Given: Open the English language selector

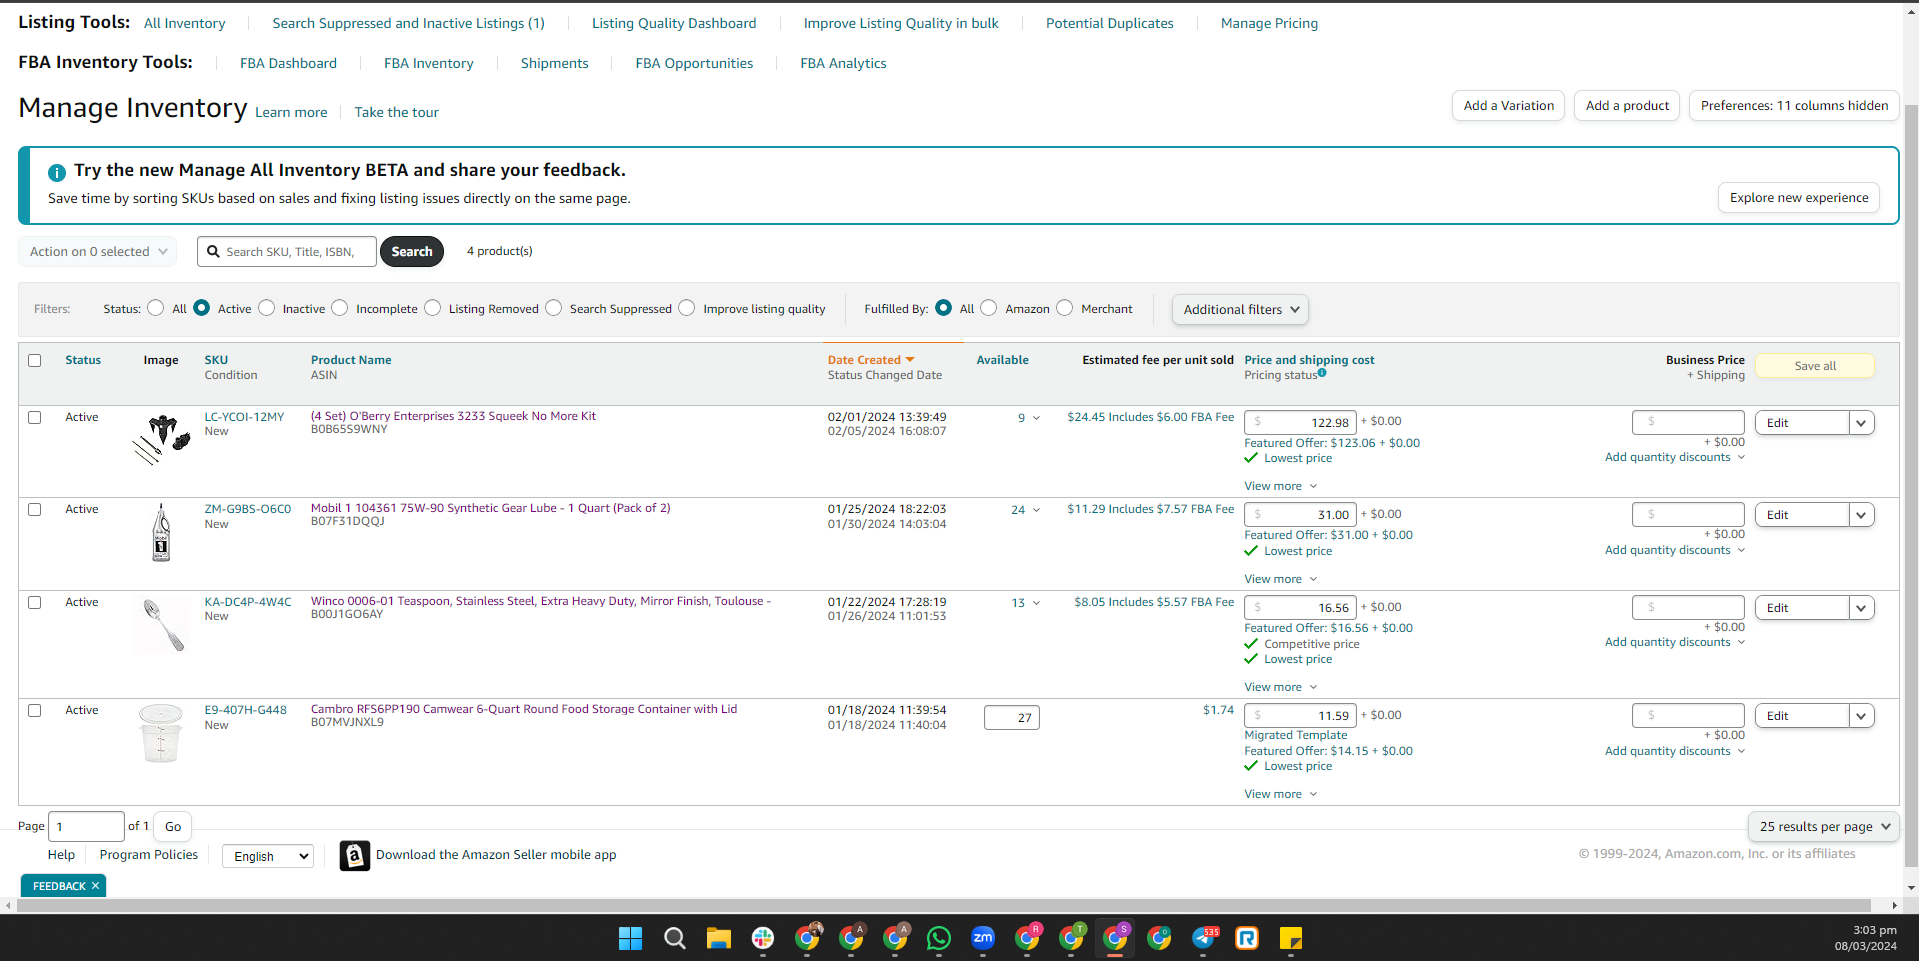Looking at the screenshot, I should point(268,856).
